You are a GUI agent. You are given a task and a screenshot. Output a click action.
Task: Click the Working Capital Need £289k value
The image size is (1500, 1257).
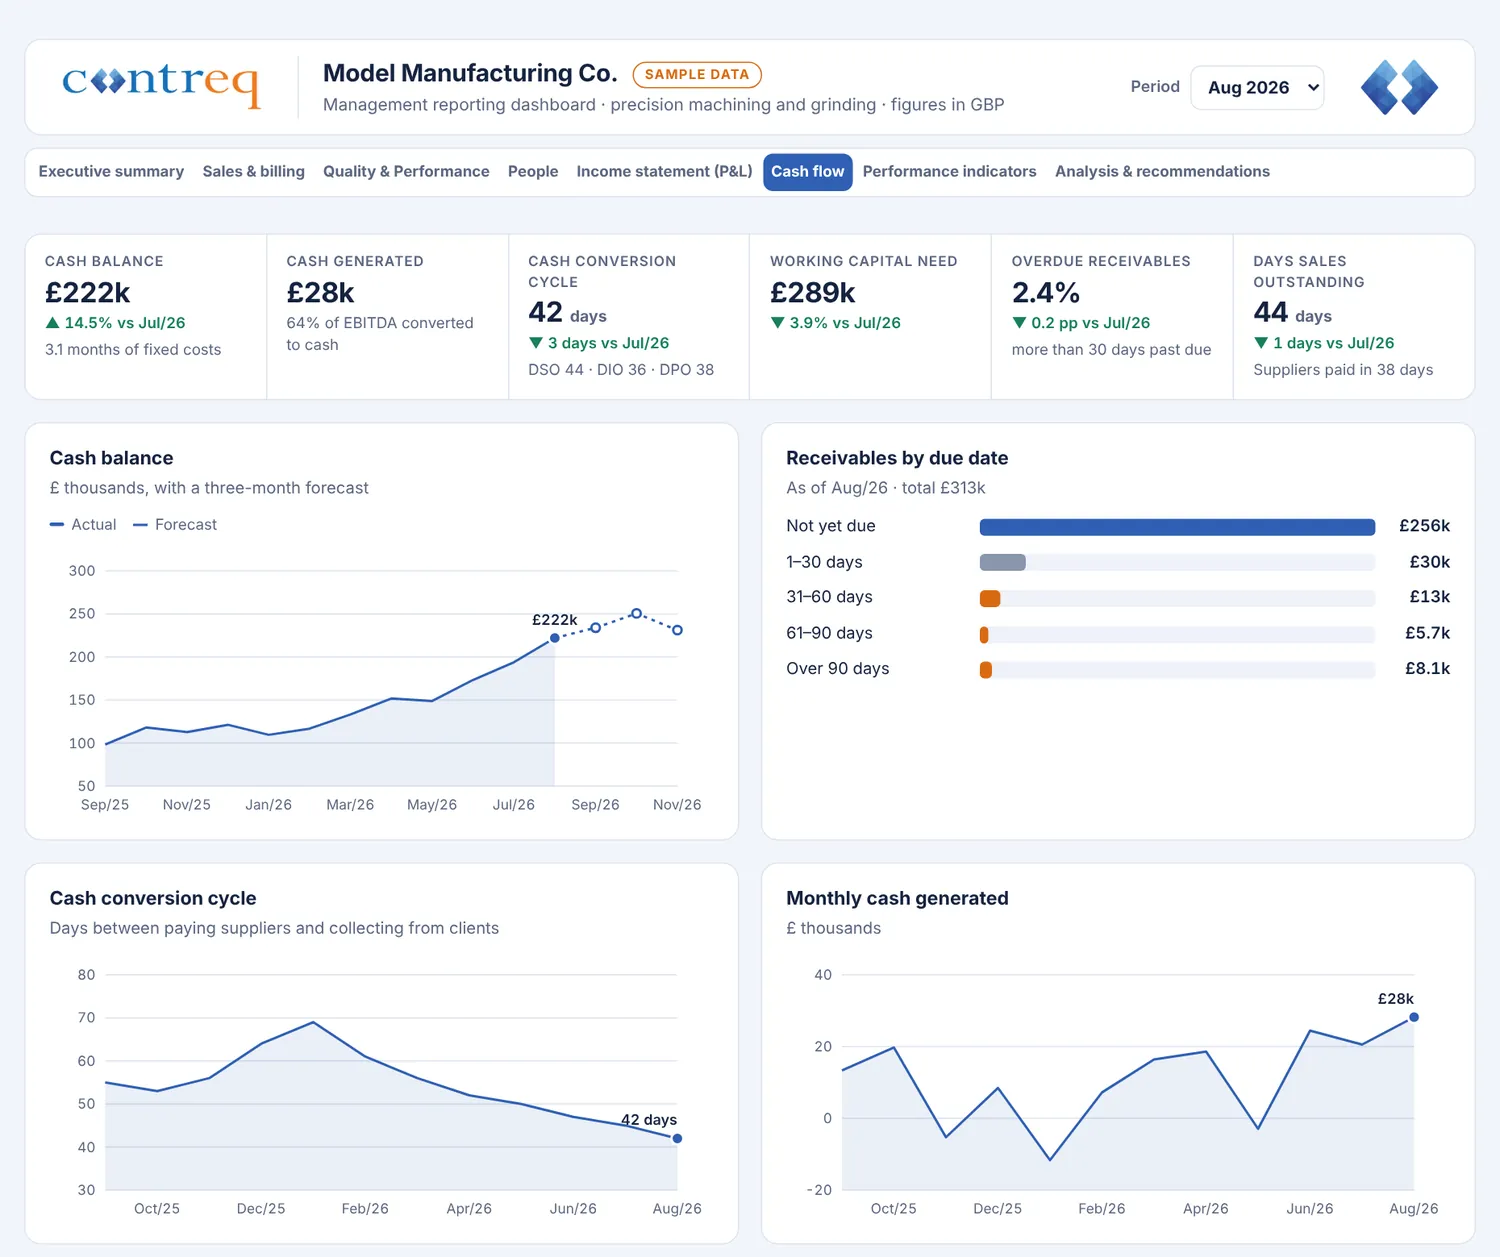point(813,293)
